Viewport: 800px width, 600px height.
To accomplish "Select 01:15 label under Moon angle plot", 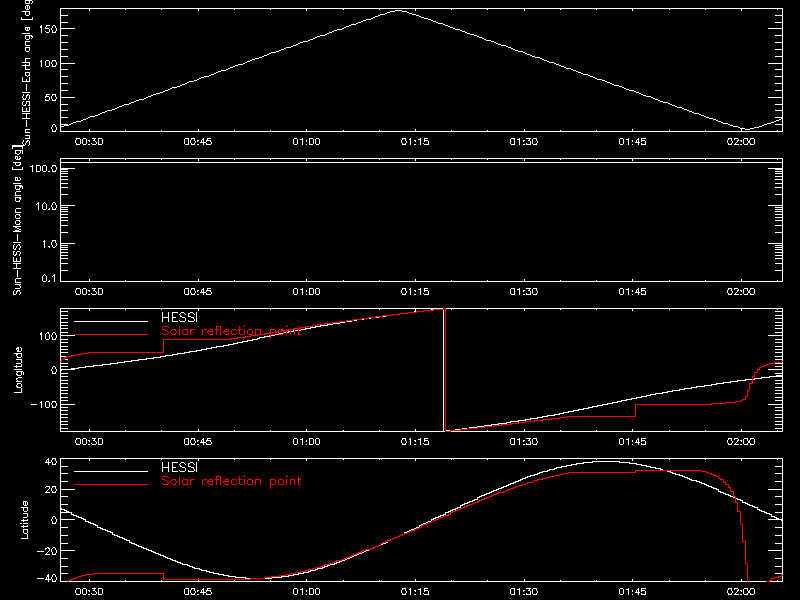I will tap(415, 291).
